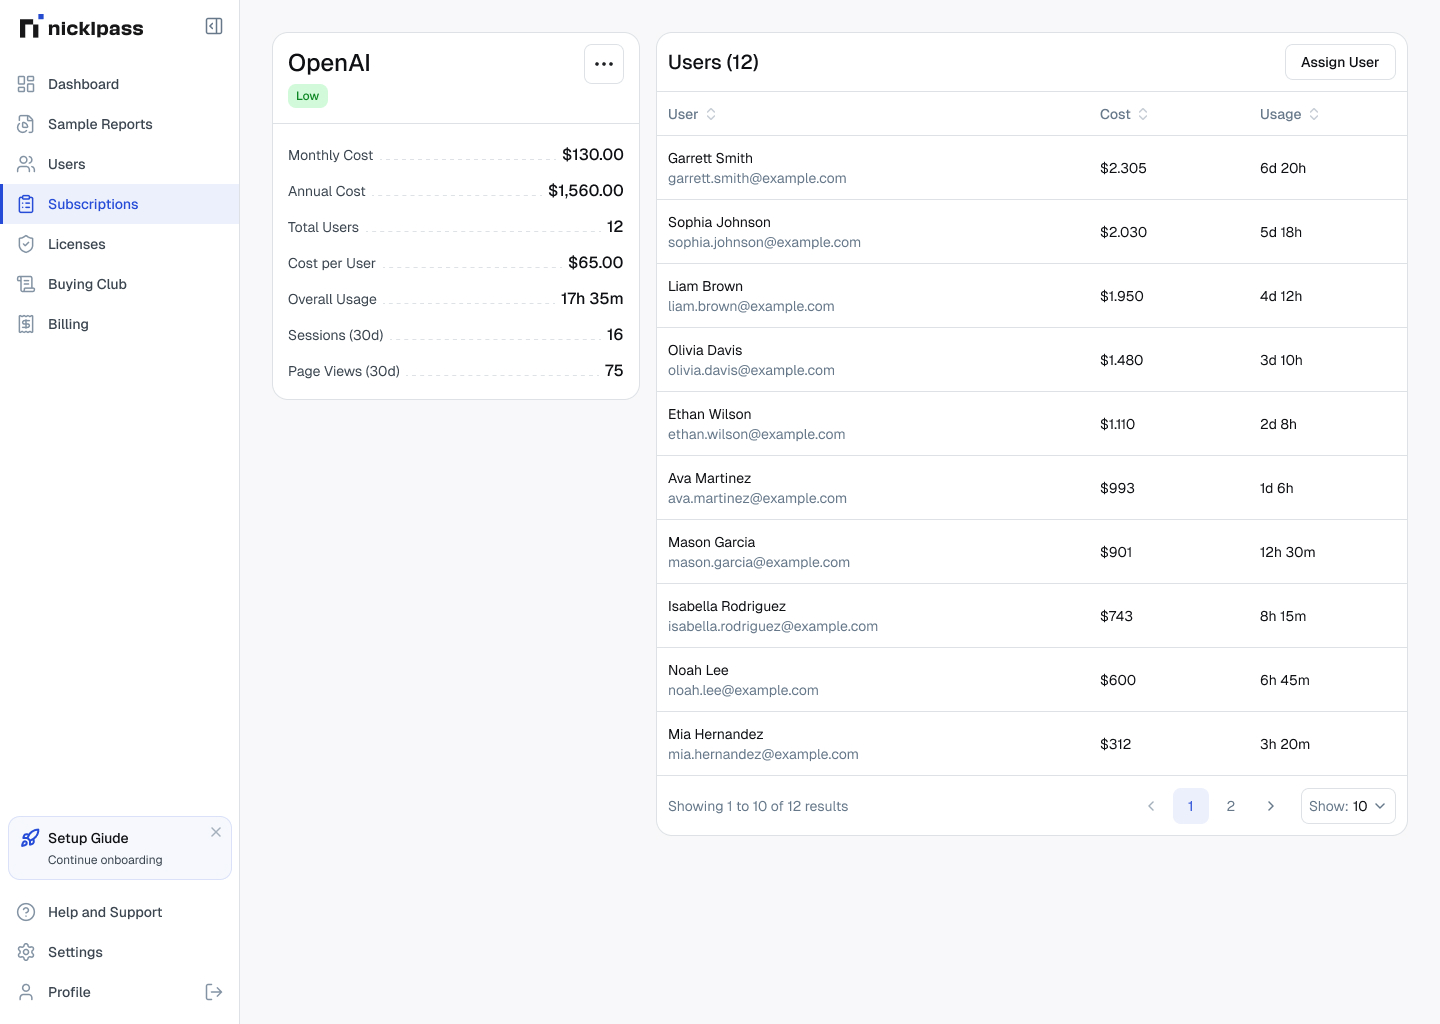The width and height of the screenshot is (1440, 1024).
Task: Go to page 2 of results
Action: 1231,806
